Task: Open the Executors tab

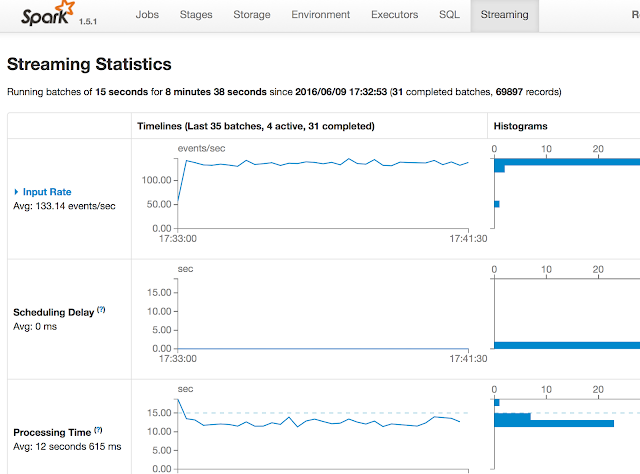Action: (x=394, y=15)
